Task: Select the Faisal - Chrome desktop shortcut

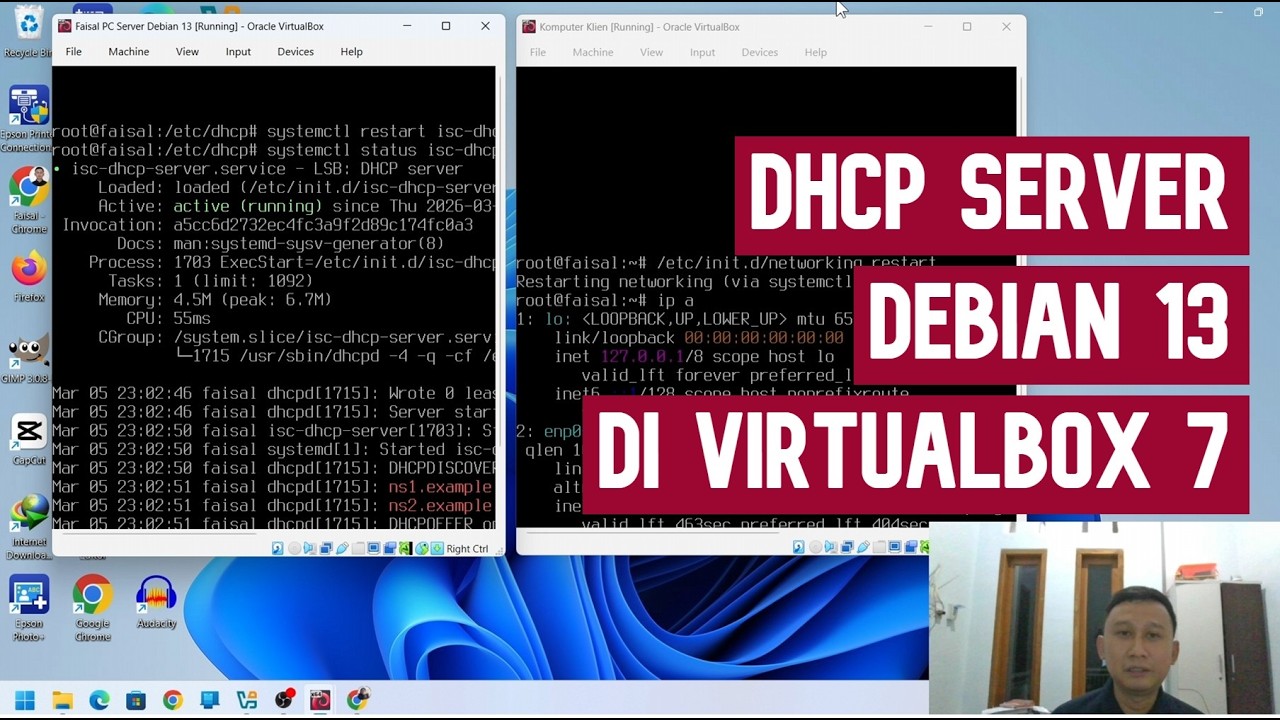Action: (x=29, y=200)
